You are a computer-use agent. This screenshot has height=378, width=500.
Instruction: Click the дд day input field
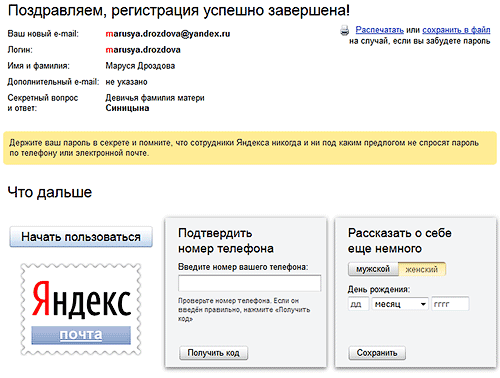pyautogui.click(x=358, y=304)
